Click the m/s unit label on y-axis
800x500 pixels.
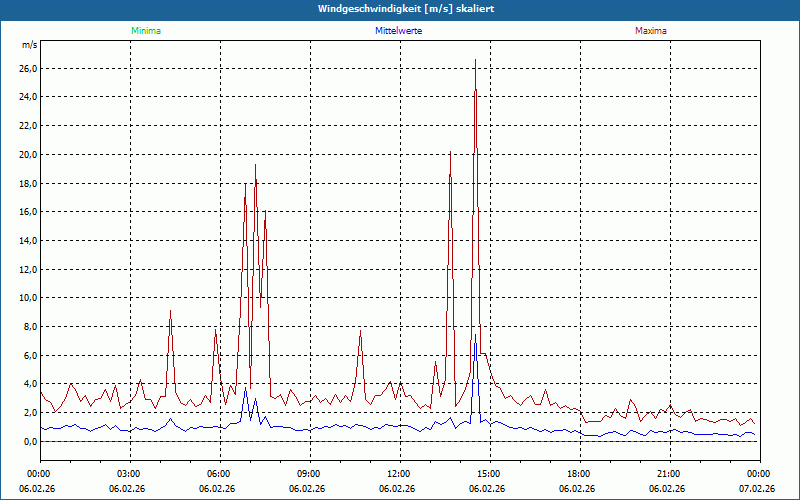pyautogui.click(x=30, y=45)
